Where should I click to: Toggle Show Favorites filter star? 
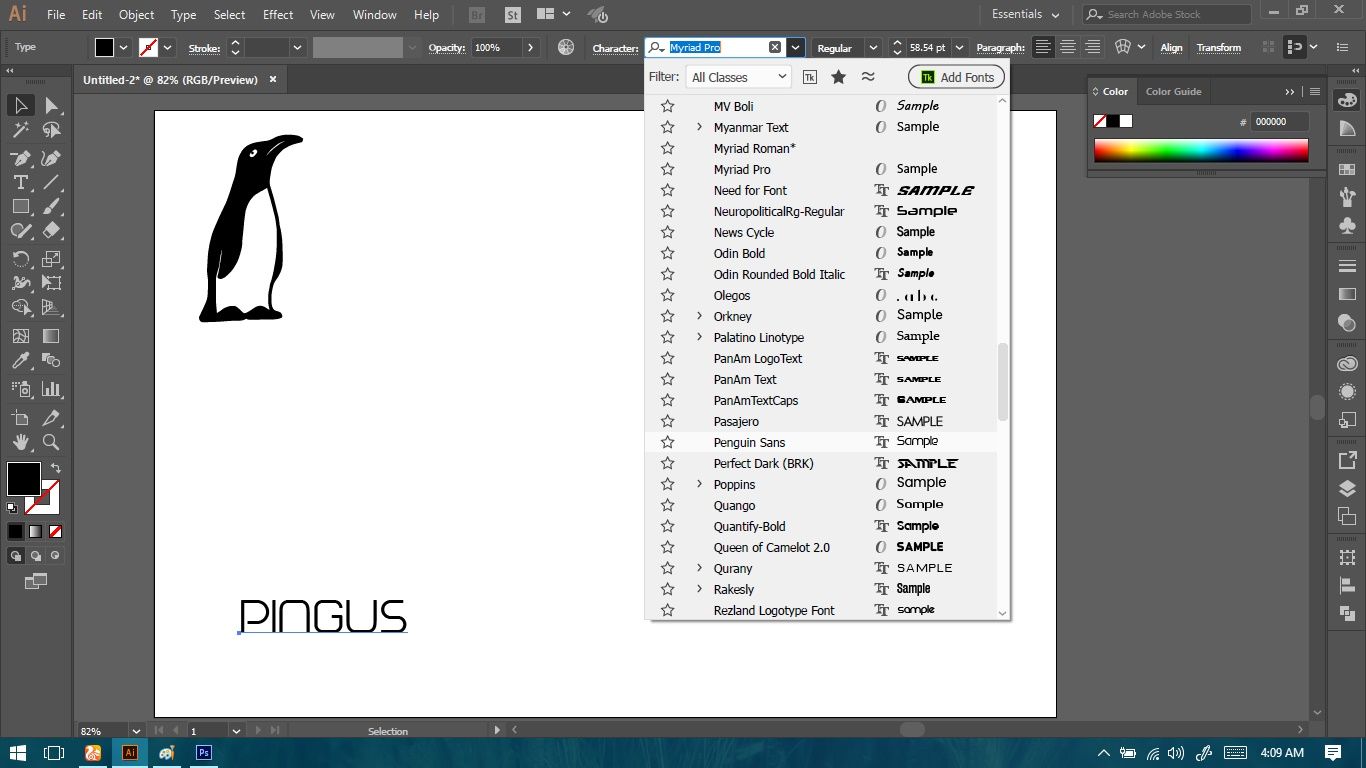coord(838,77)
